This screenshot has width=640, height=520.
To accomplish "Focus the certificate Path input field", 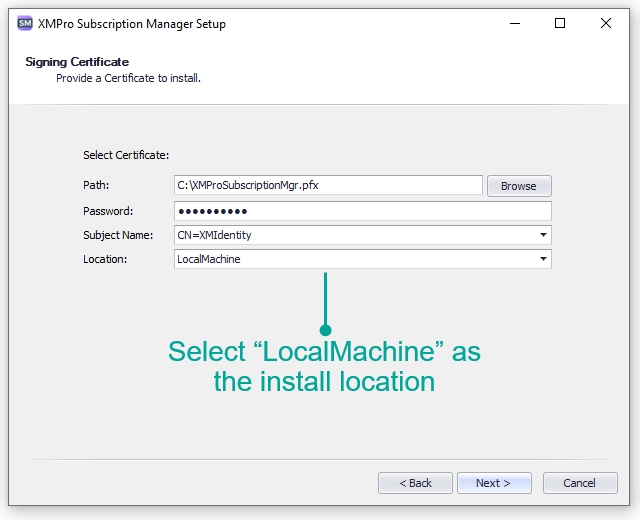I will tap(328, 185).
